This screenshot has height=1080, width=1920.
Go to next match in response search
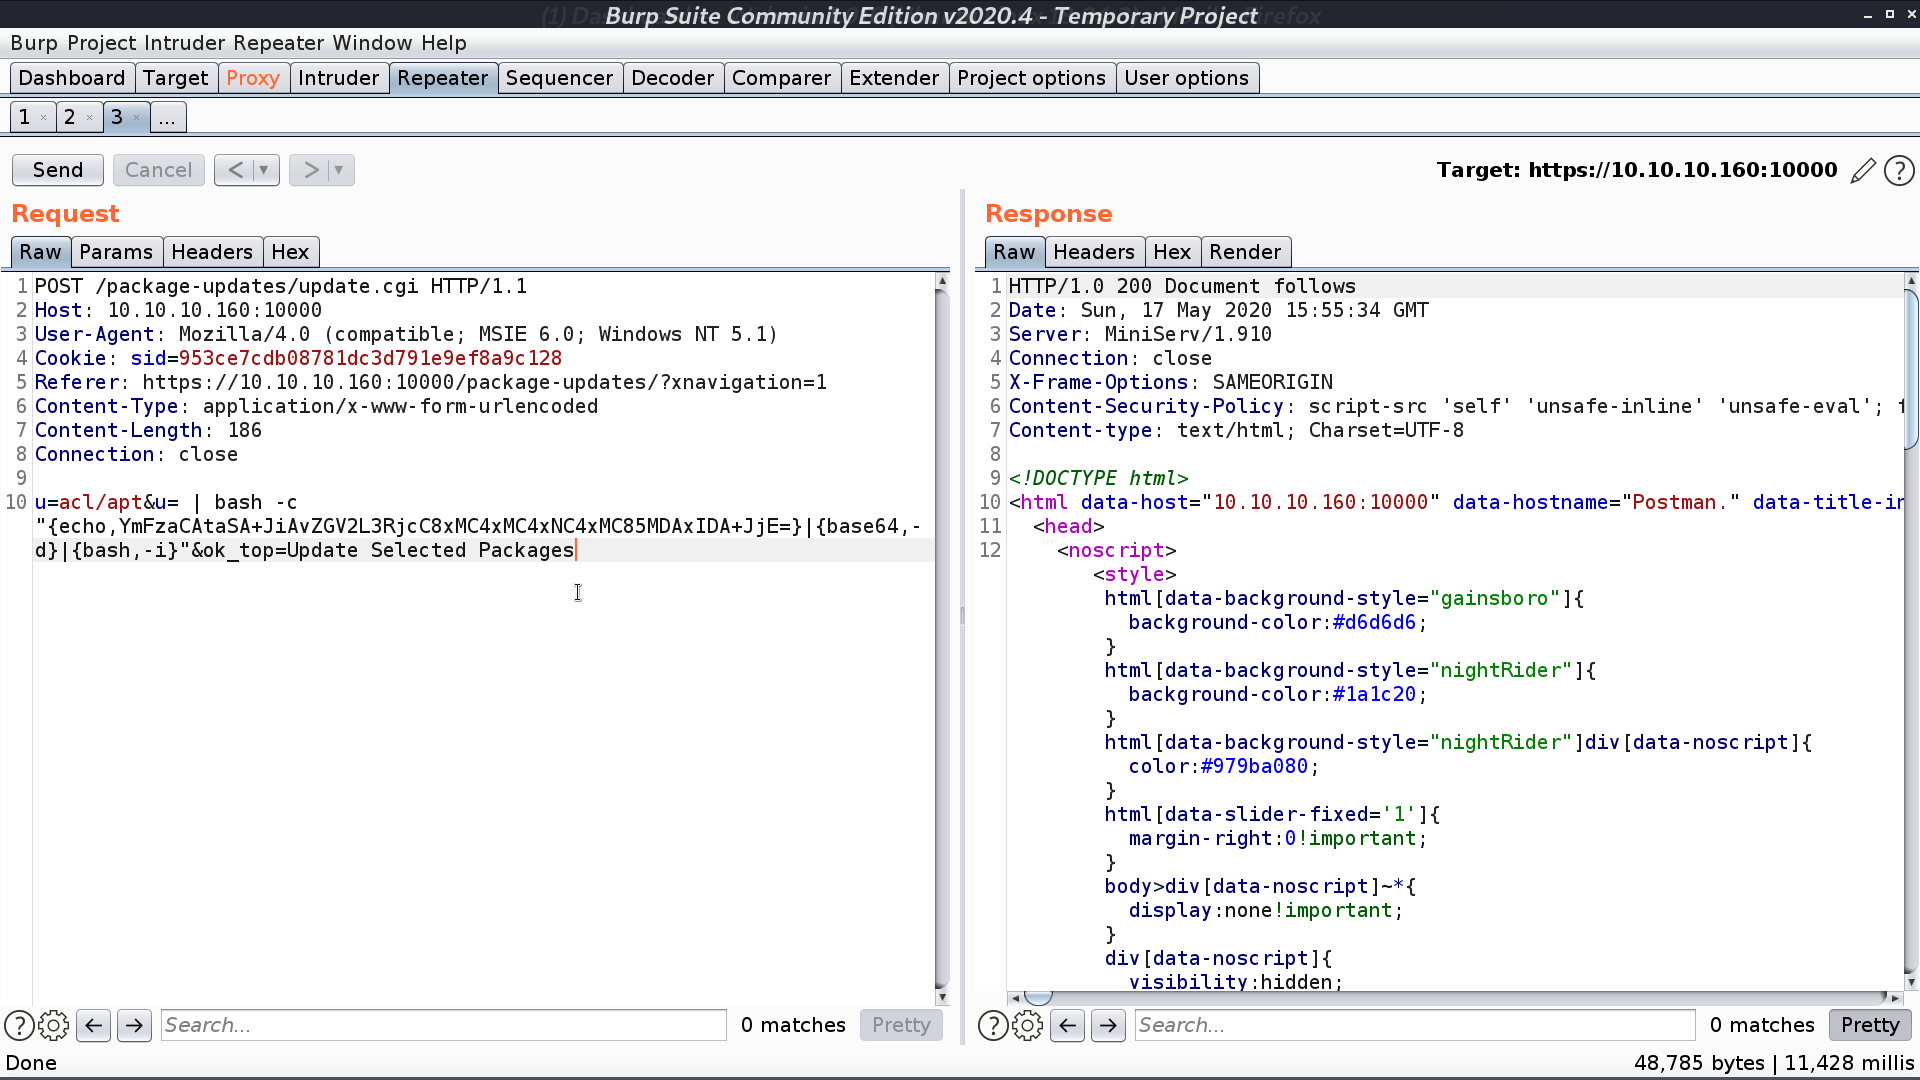[x=1109, y=1025]
